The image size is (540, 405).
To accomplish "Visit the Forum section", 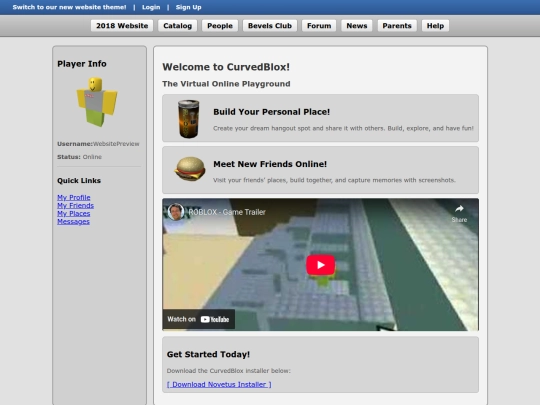I will tap(319, 26).
